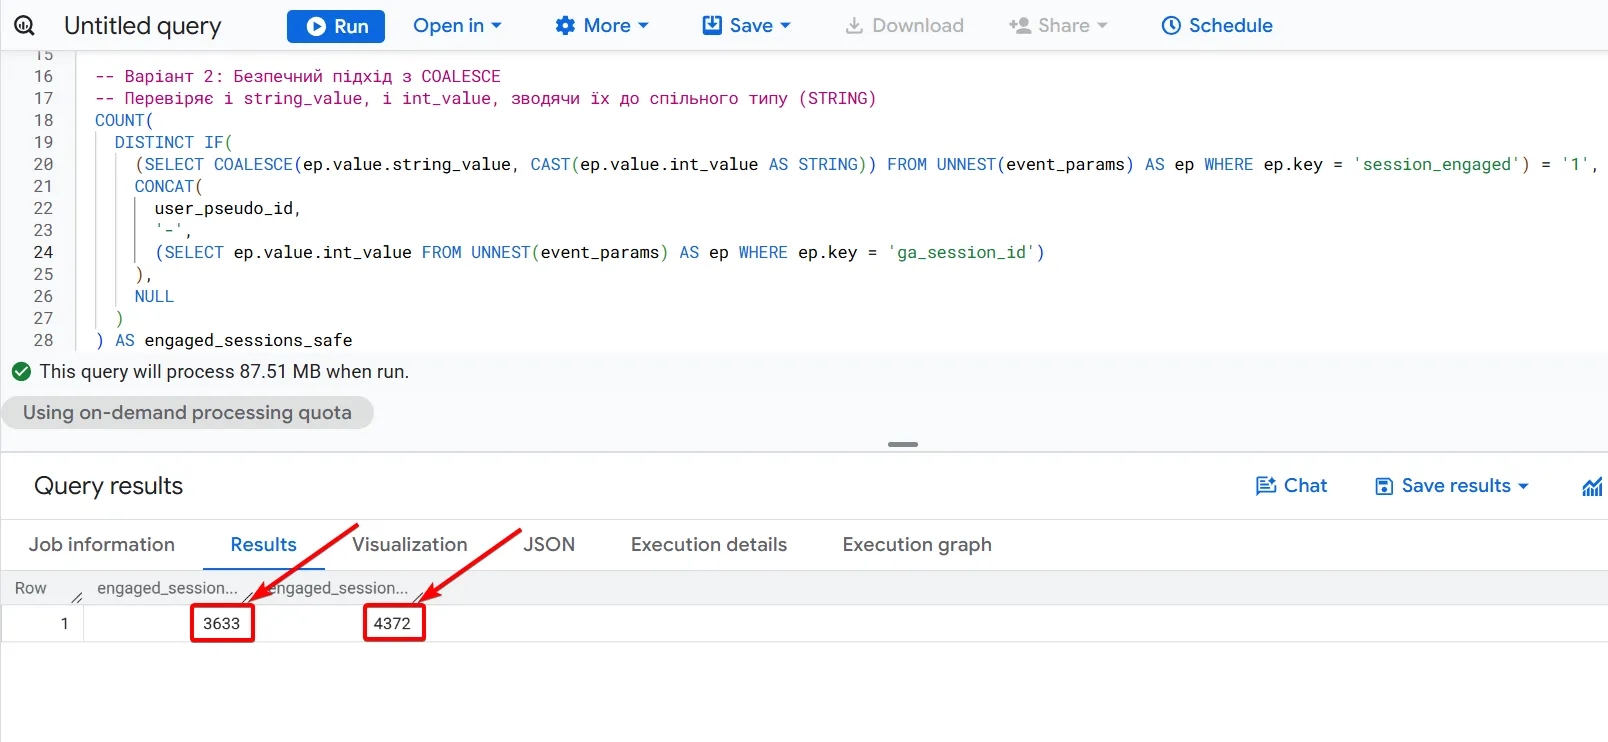Schedule the query
The height and width of the screenshot is (742, 1608).
pyautogui.click(x=1217, y=26)
